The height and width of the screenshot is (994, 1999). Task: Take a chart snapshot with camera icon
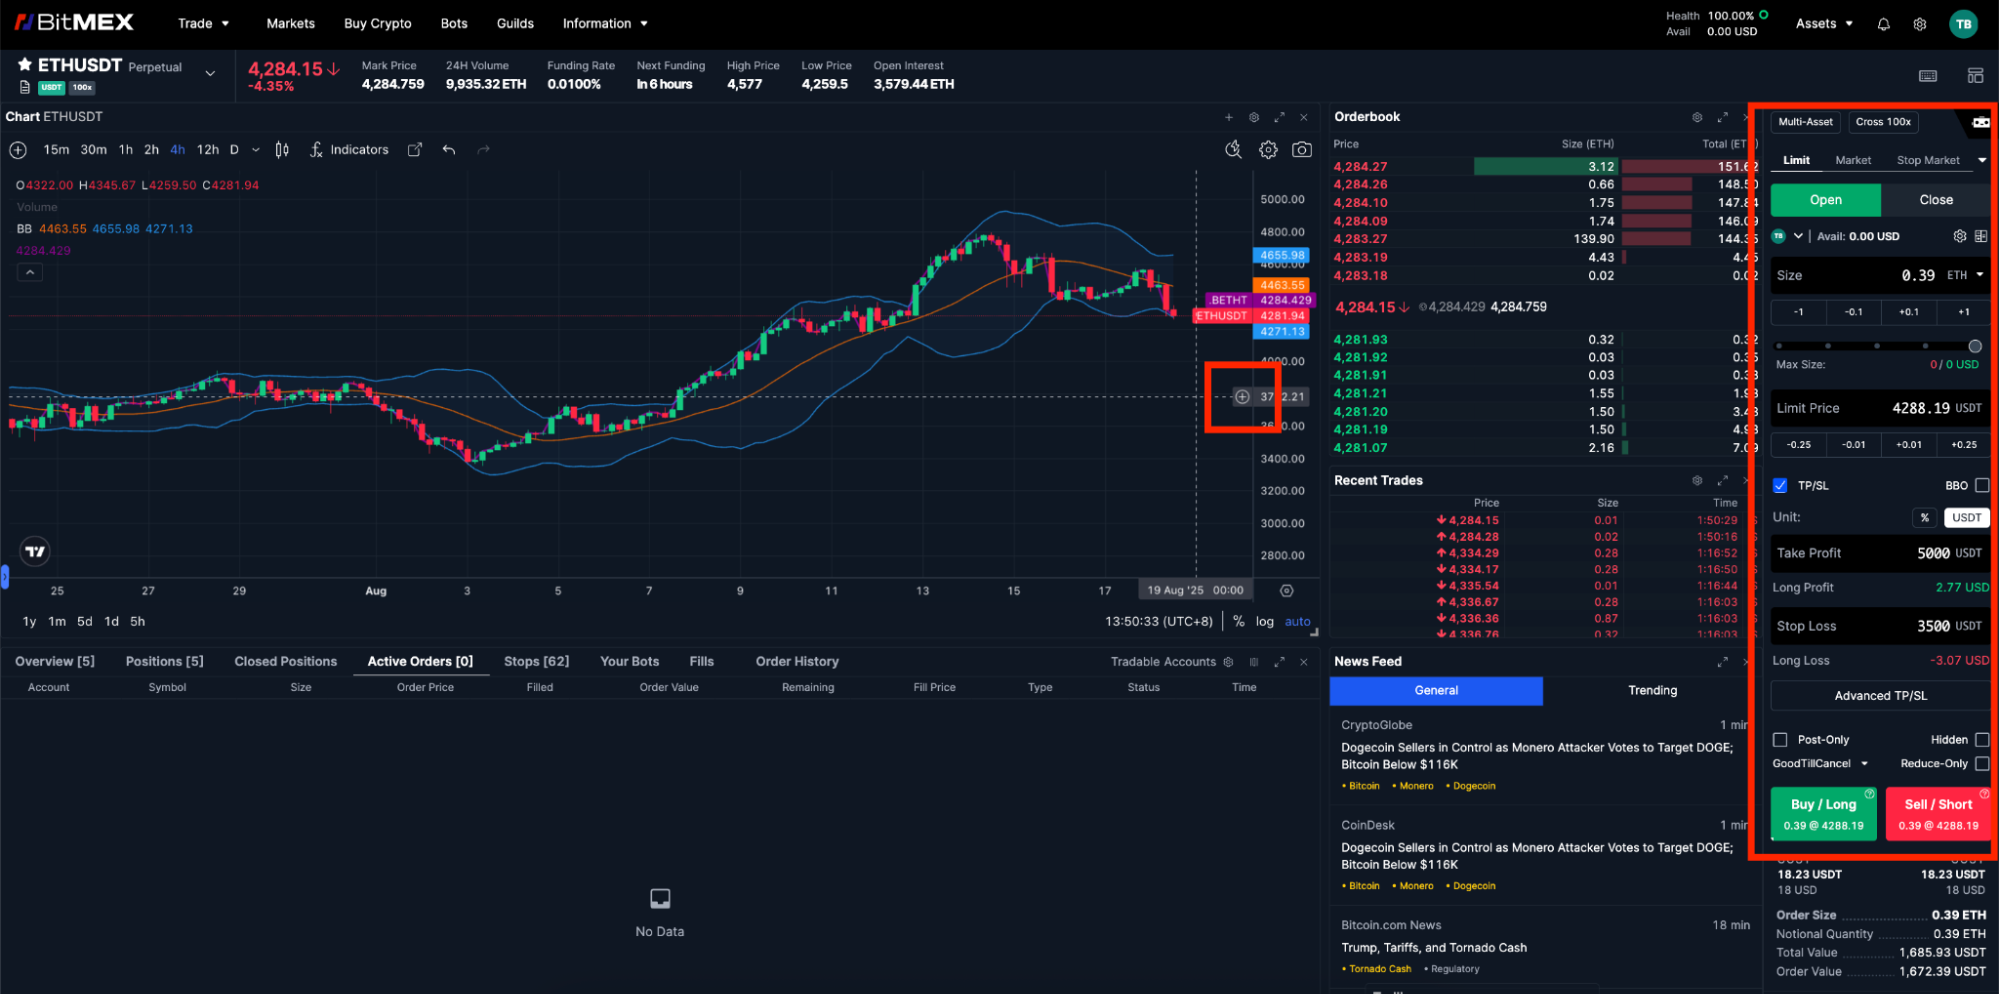[1301, 150]
